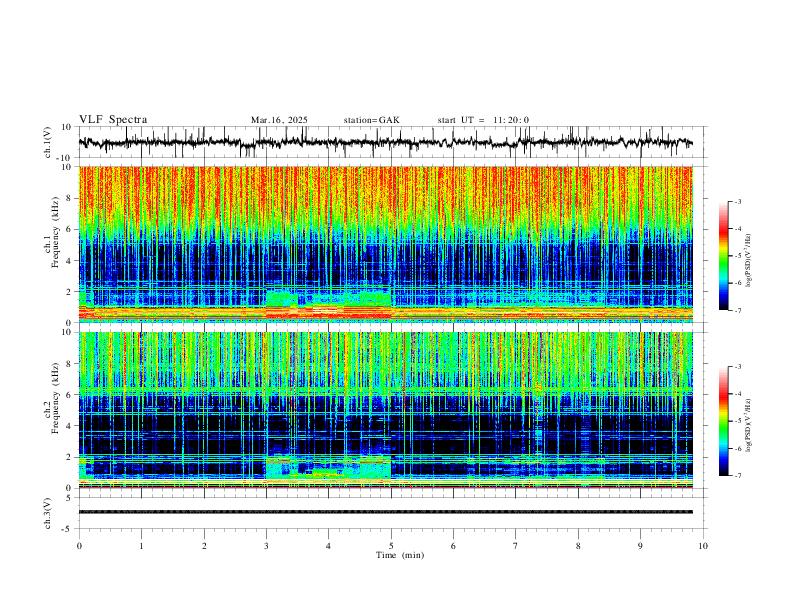
Task: Click the cyan 3–5 min burst in ch.2 spectrogram
Action: tap(328, 467)
